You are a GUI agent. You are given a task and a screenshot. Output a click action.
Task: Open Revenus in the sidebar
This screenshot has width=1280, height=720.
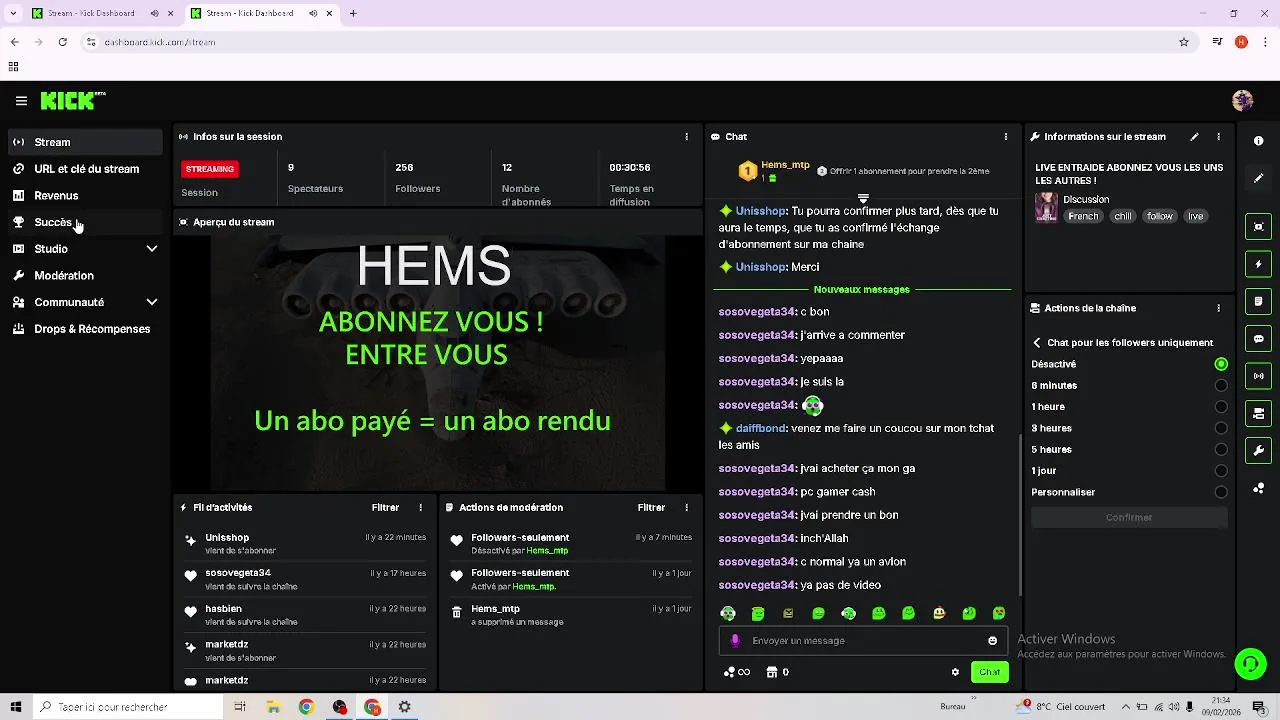point(86,196)
